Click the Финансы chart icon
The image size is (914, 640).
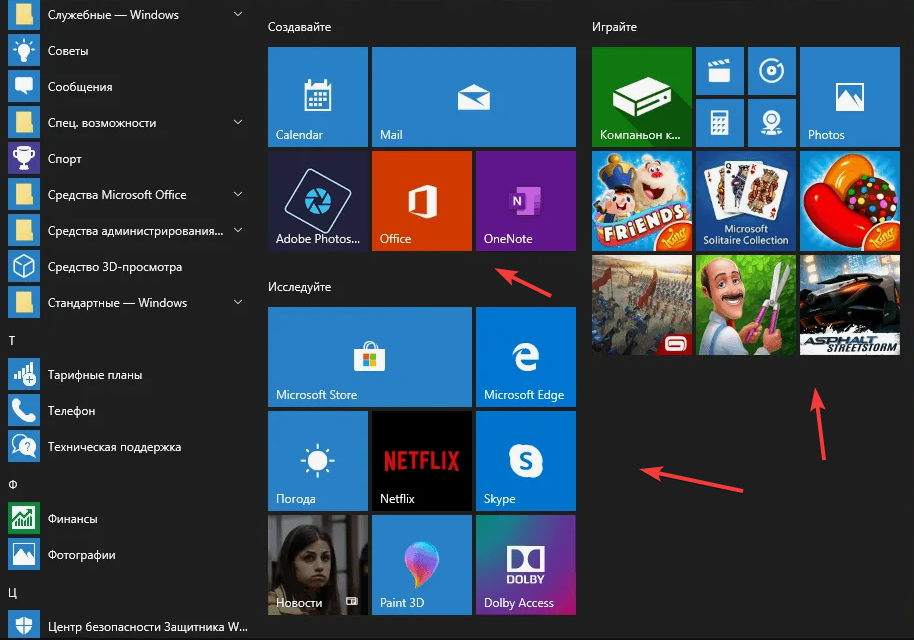click(x=24, y=519)
